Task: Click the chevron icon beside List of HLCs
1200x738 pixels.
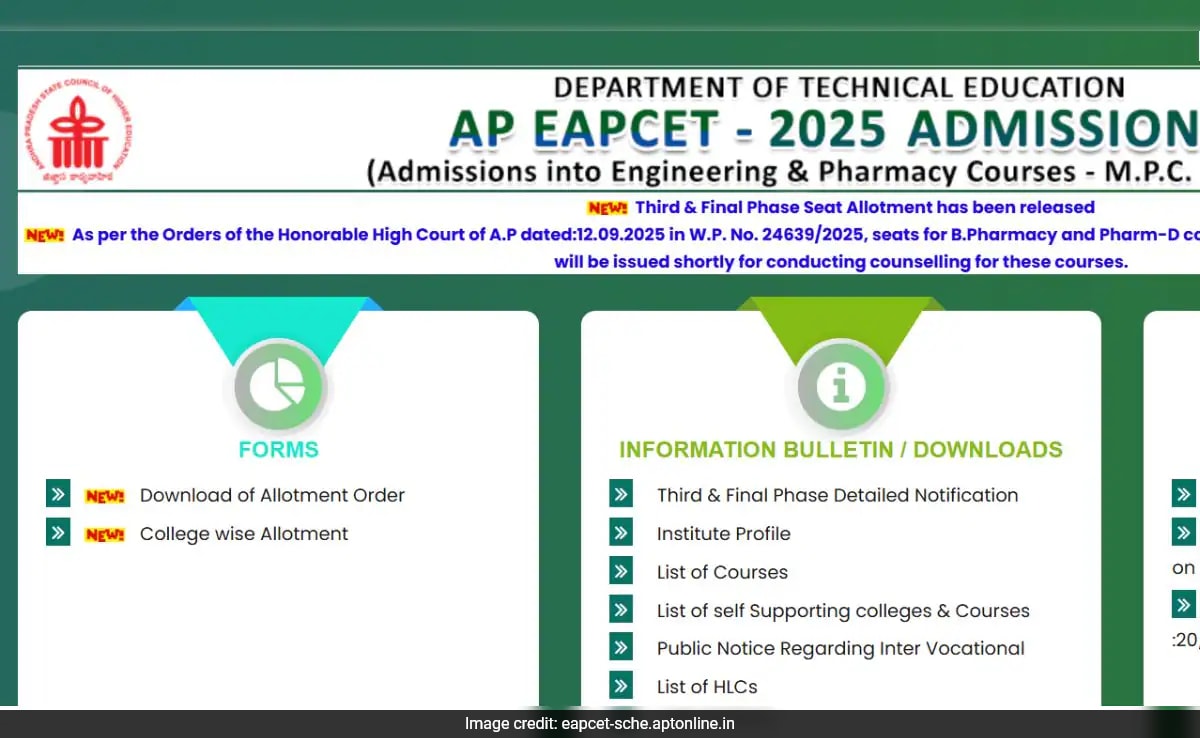Action: coord(620,684)
